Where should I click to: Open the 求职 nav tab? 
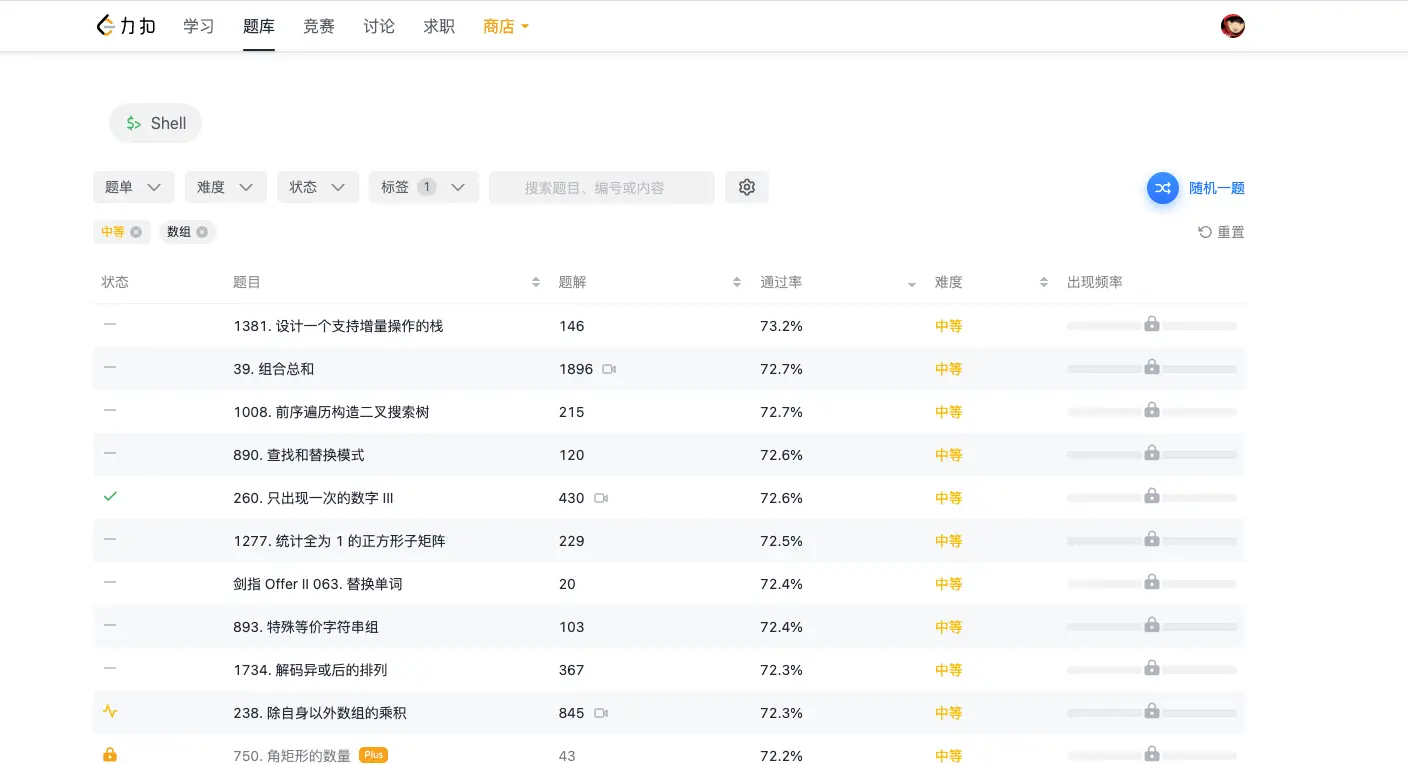click(x=439, y=27)
